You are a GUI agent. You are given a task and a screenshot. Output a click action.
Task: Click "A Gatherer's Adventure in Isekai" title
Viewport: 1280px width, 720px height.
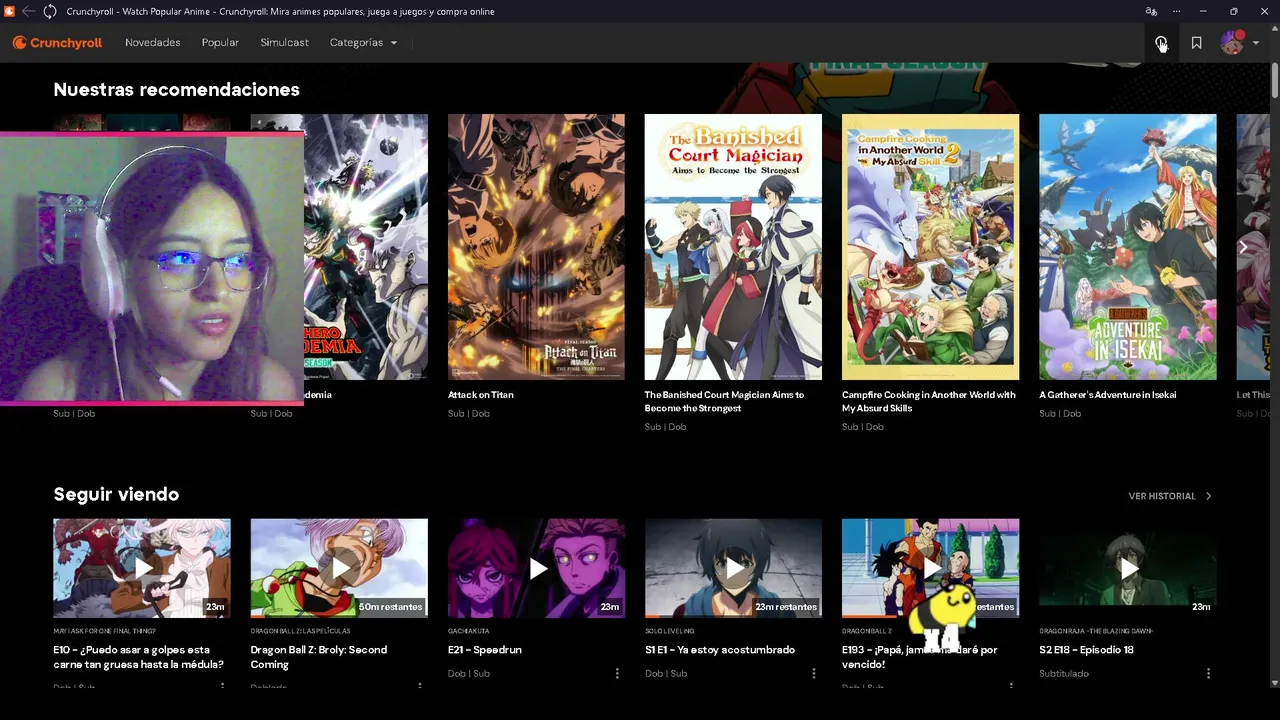tap(1108, 395)
